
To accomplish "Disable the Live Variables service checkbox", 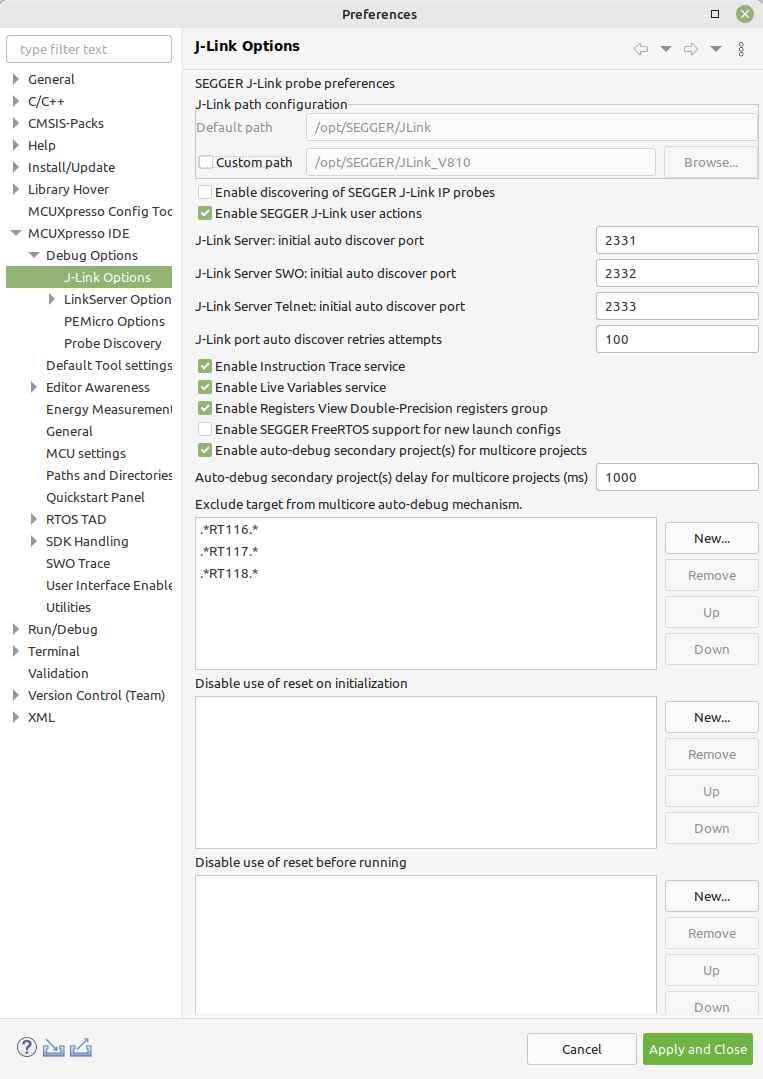I will pyautogui.click(x=206, y=387).
